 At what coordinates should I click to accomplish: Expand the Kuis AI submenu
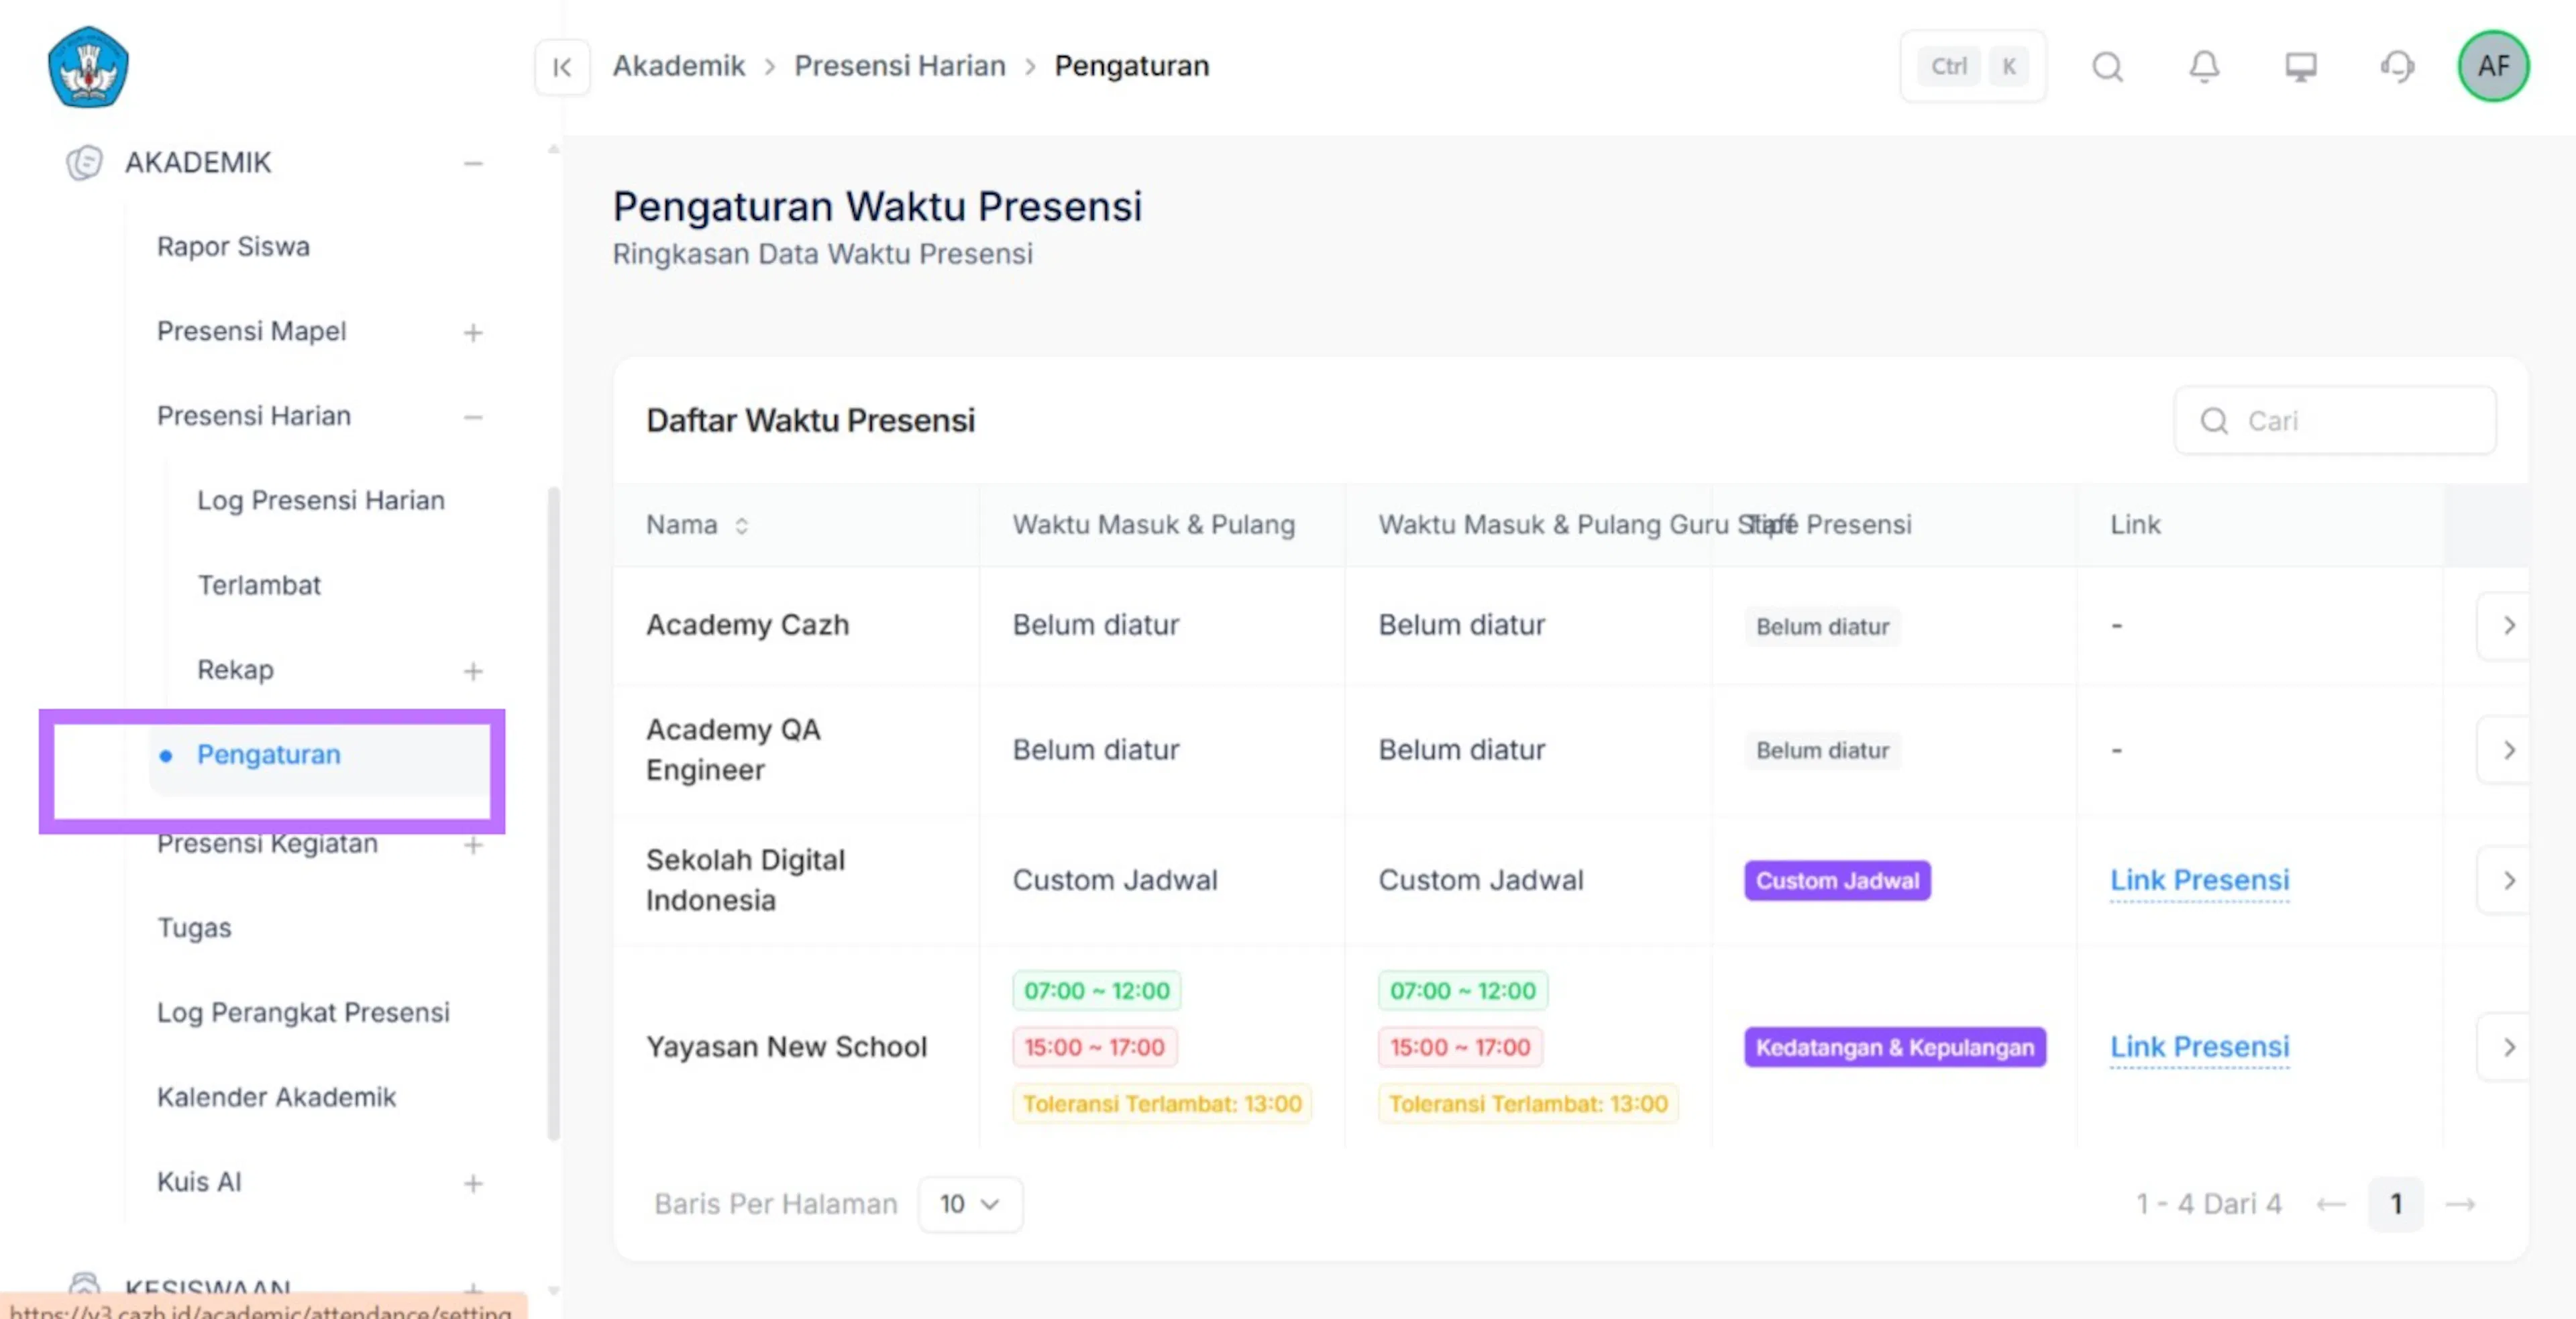[473, 1183]
